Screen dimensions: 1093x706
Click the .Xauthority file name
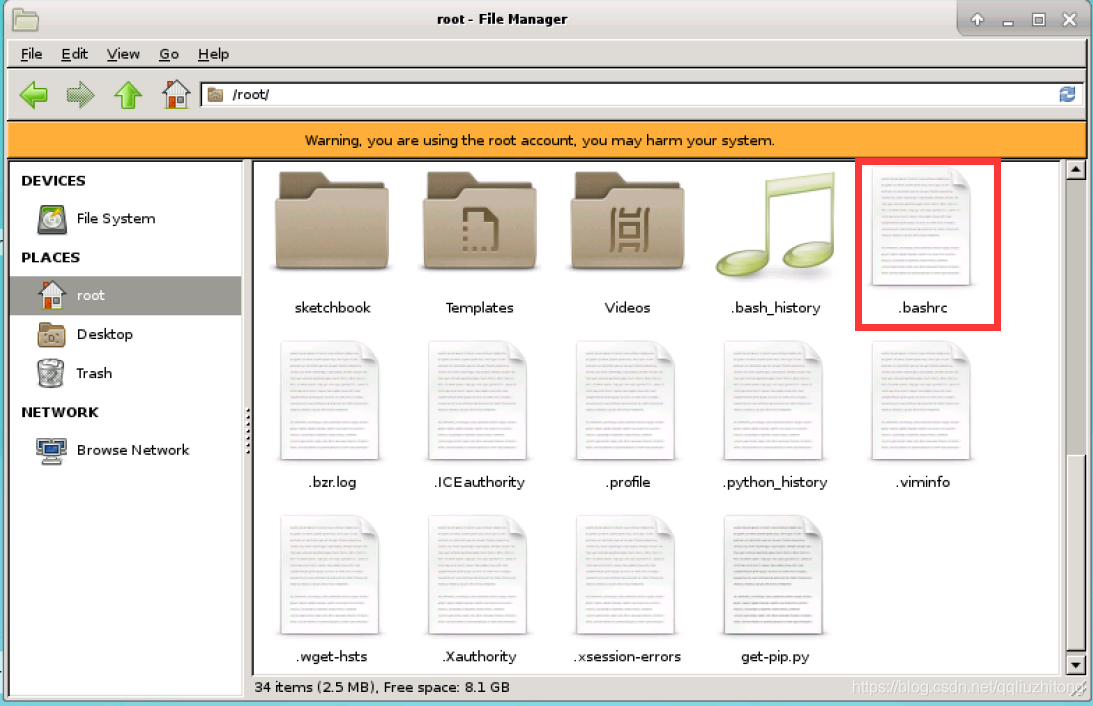pyautogui.click(x=480, y=656)
